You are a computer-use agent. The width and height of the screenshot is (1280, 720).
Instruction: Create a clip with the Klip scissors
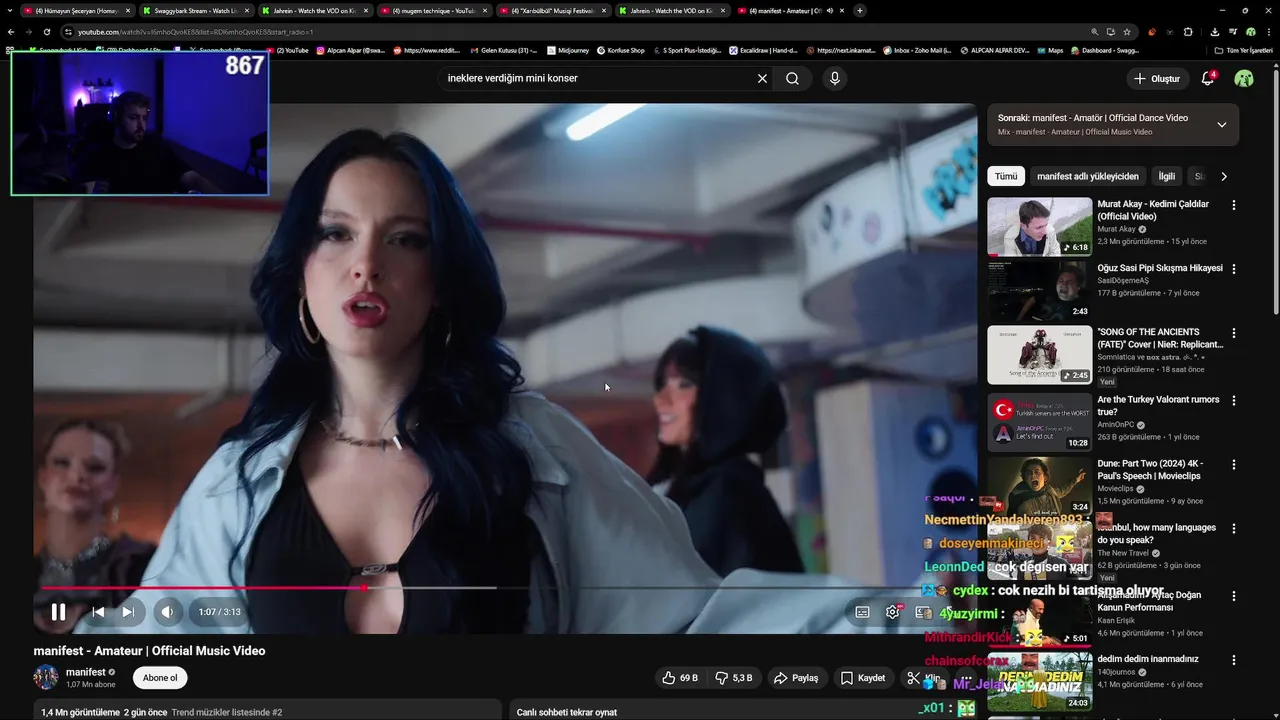pyautogui.click(x=923, y=678)
